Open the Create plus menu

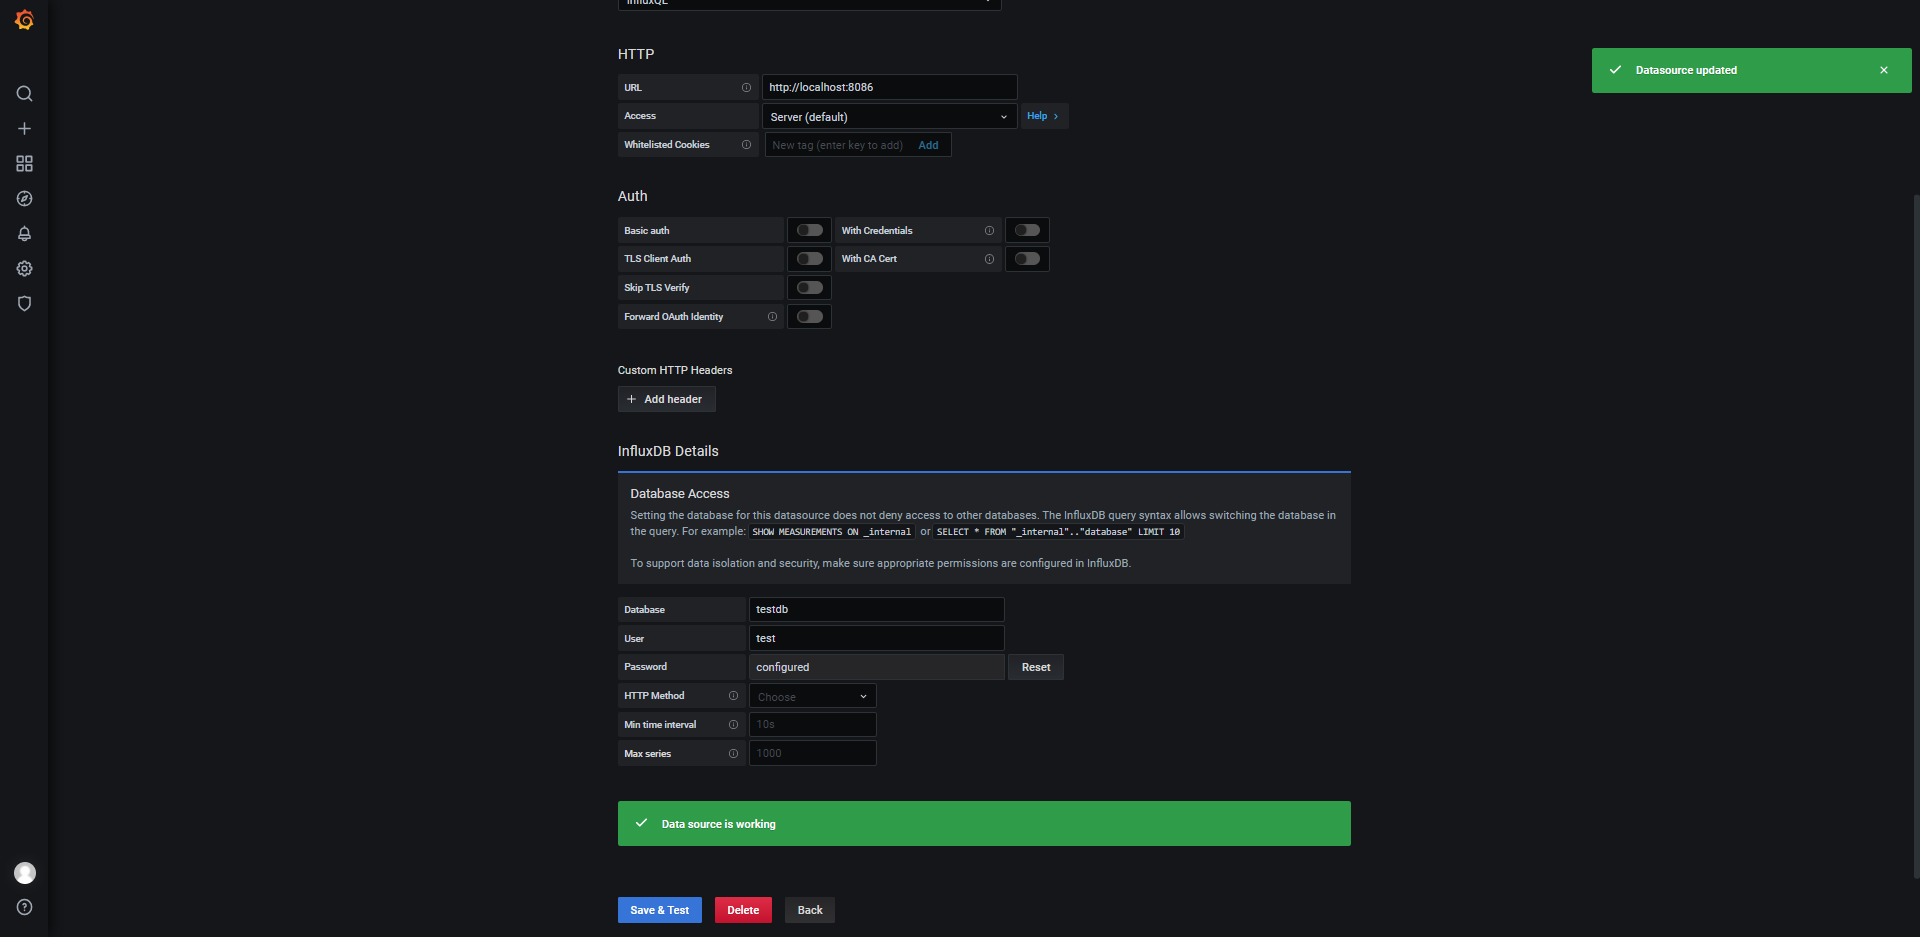pyautogui.click(x=24, y=129)
